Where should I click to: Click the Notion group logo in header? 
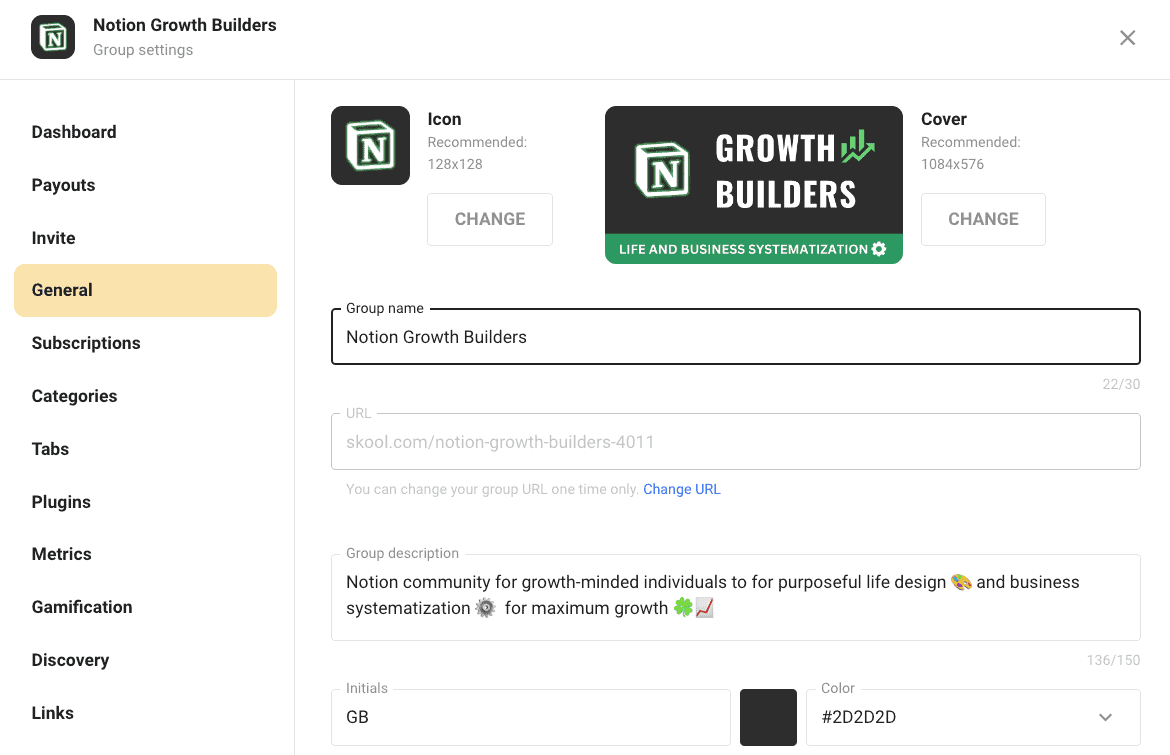pos(53,37)
